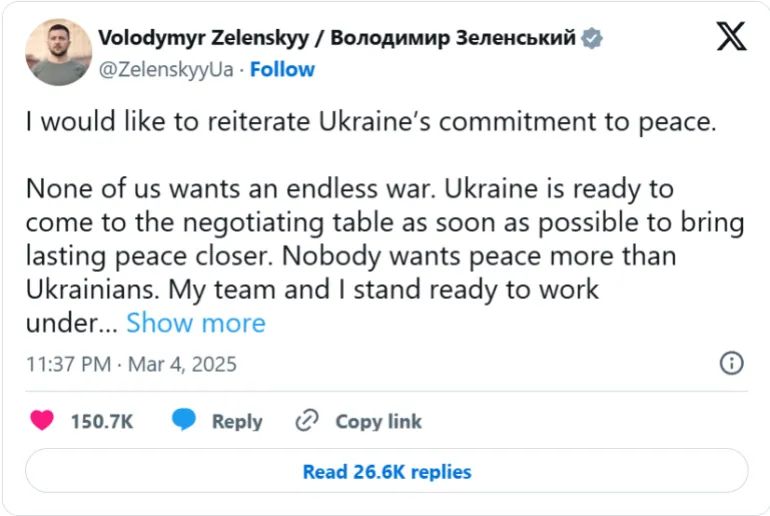This screenshot has height=516, width=770.
Task: Click the X logo
Action: 731,37
